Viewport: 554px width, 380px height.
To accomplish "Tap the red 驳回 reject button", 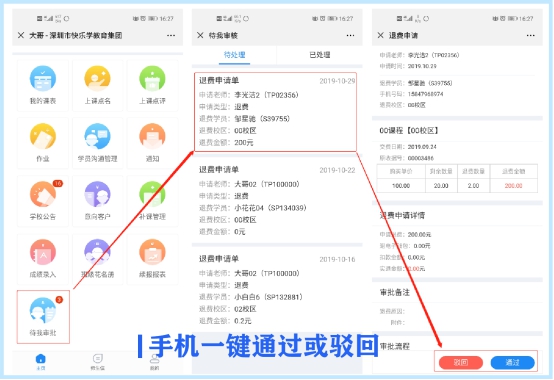I will (x=461, y=362).
